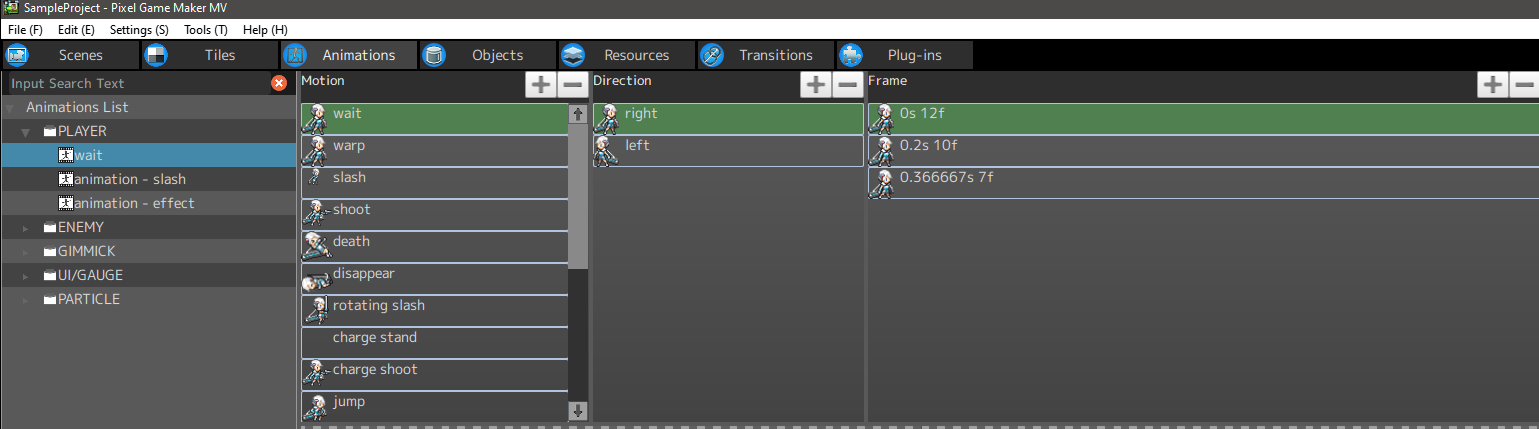
Task: Click the Resources tab layers icon
Action: 573,55
